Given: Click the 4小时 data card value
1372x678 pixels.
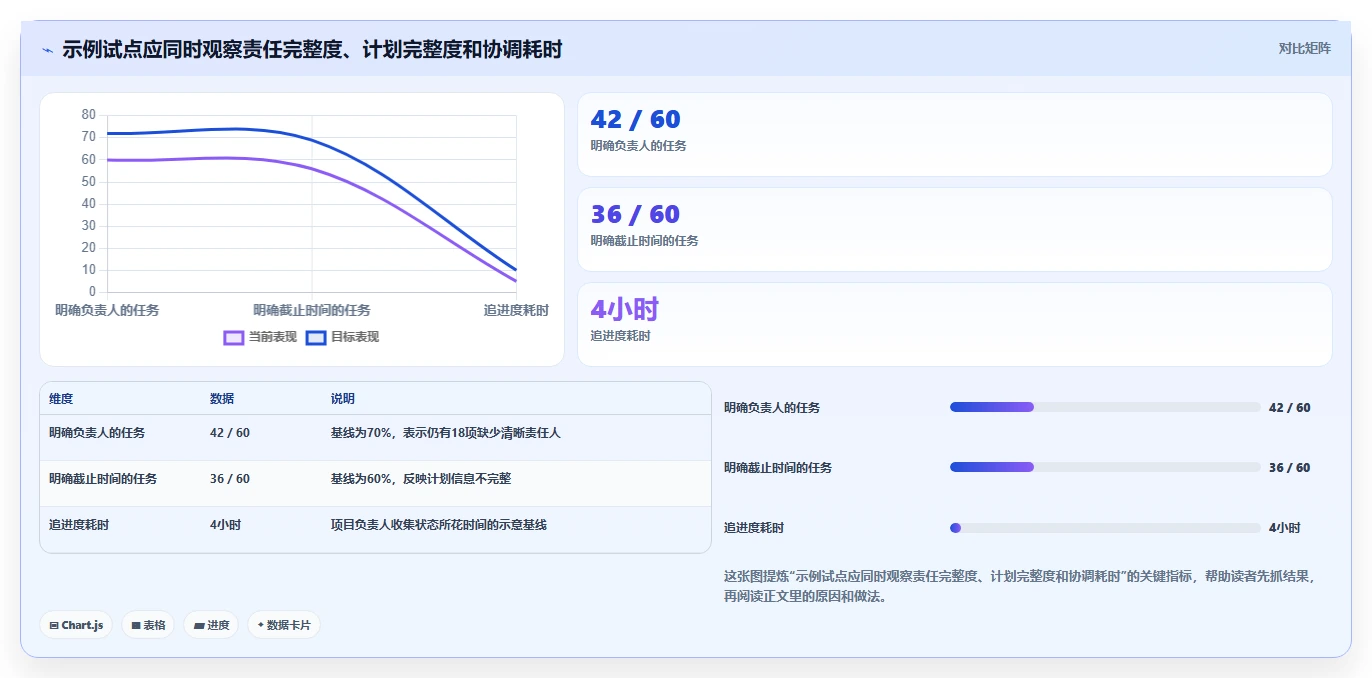Looking at the screenshot, I should (624, 309).
